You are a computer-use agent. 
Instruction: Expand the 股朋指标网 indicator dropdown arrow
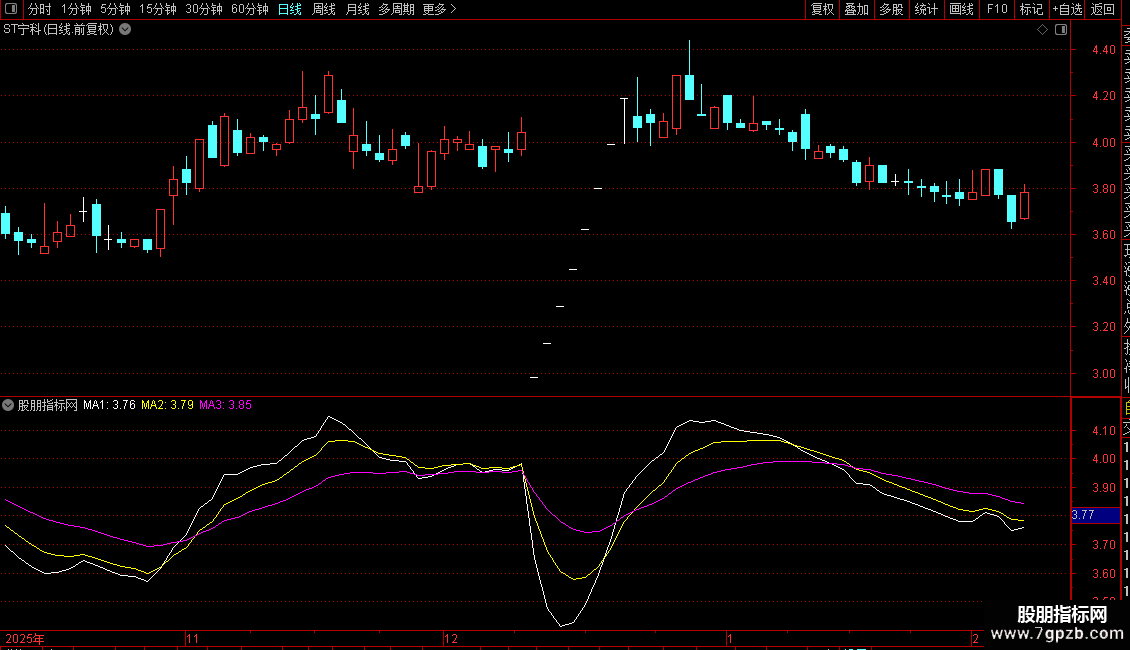(9, 405)
